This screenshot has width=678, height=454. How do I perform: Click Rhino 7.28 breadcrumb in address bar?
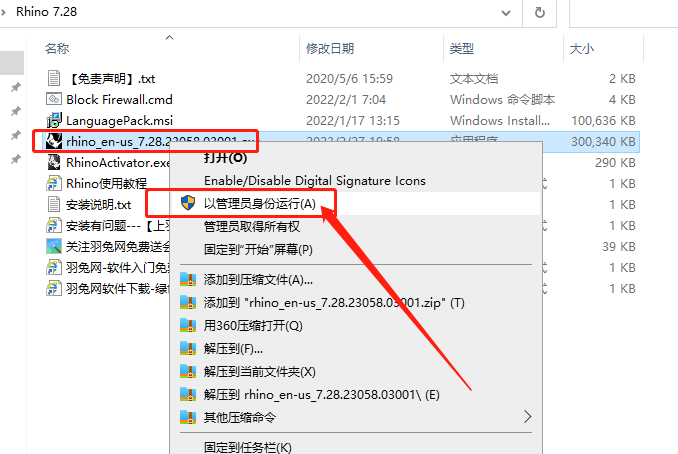(x=47, y=12)
